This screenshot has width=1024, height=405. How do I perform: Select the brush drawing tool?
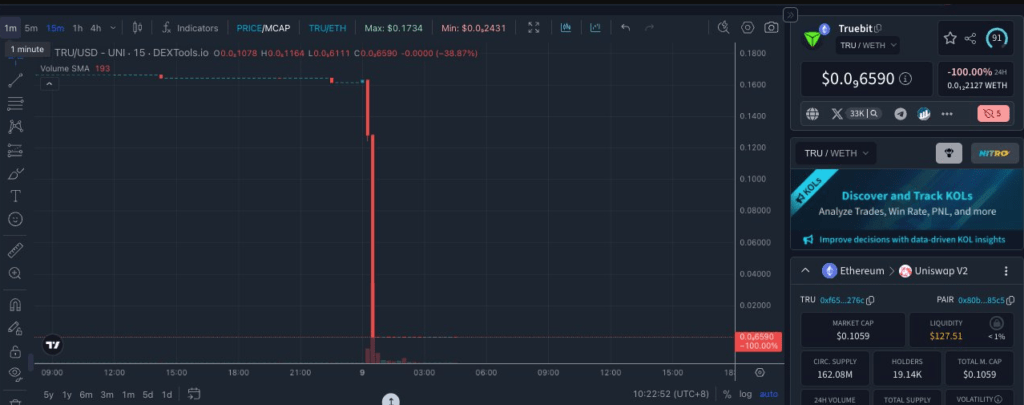pyautogui.click(x=15, y=174)
